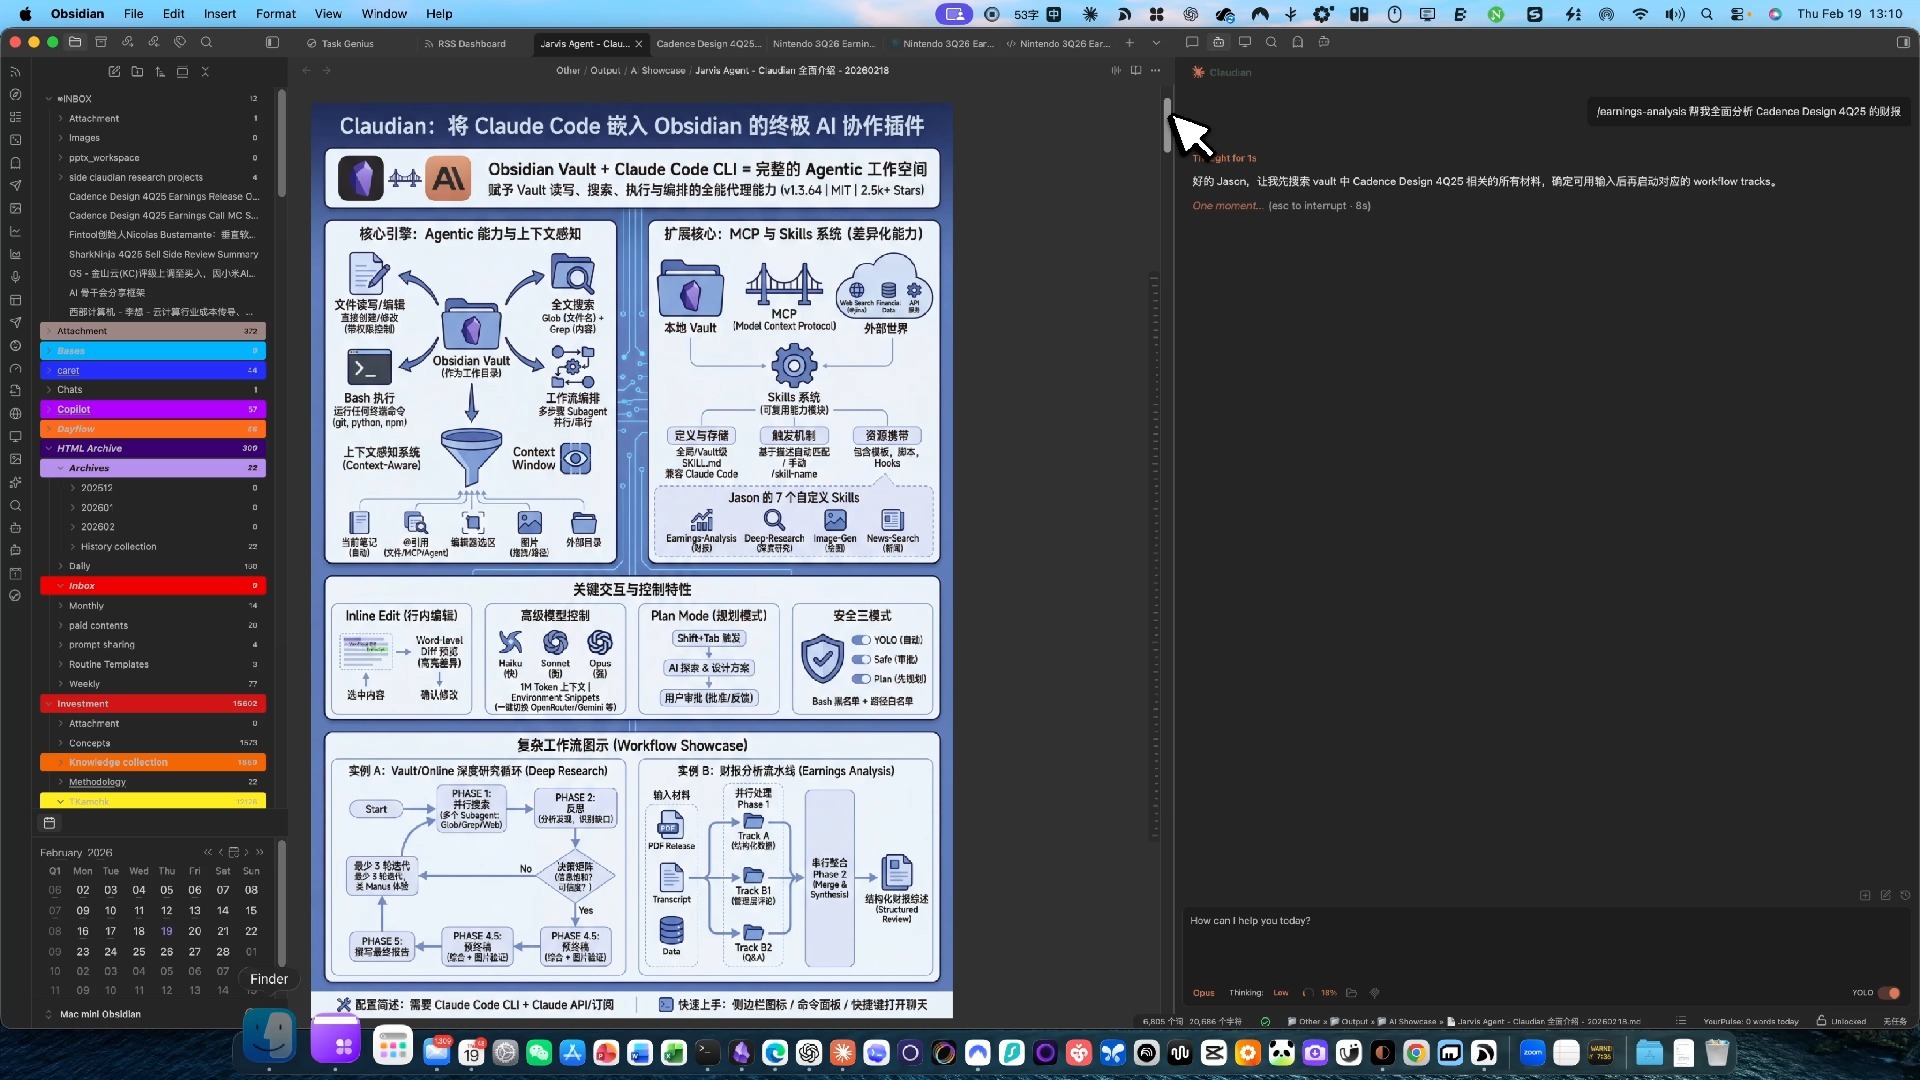Screen dimensions: 1920x1080
Task: Open conversation history in Claudian panel
Action: 1905,895
